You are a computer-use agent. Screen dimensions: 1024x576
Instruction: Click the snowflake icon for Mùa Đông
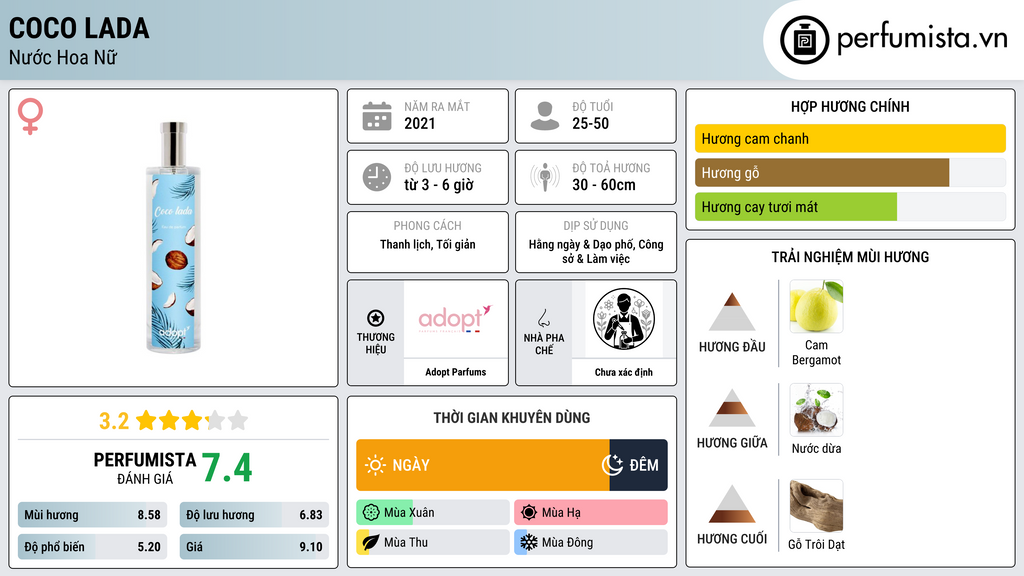click(529, 542)
